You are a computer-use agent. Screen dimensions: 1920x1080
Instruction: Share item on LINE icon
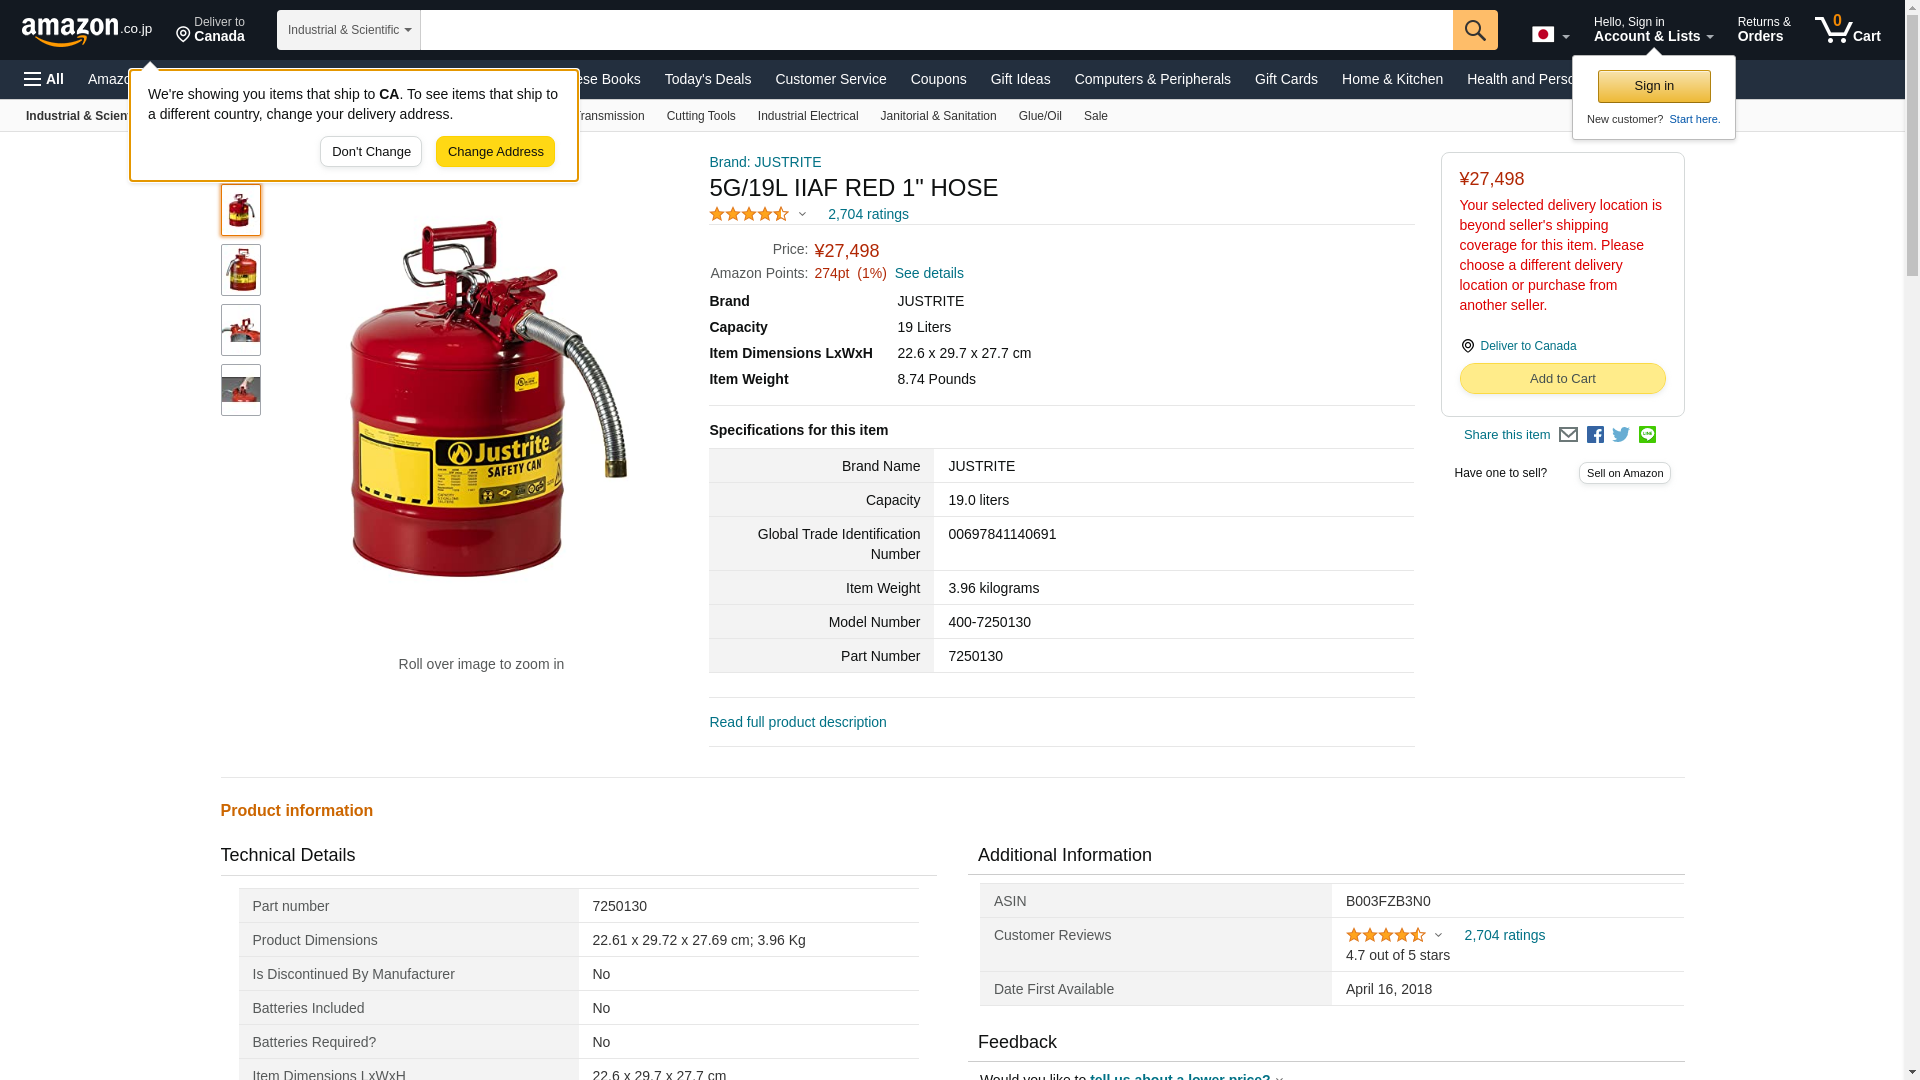click(1647, 435)
